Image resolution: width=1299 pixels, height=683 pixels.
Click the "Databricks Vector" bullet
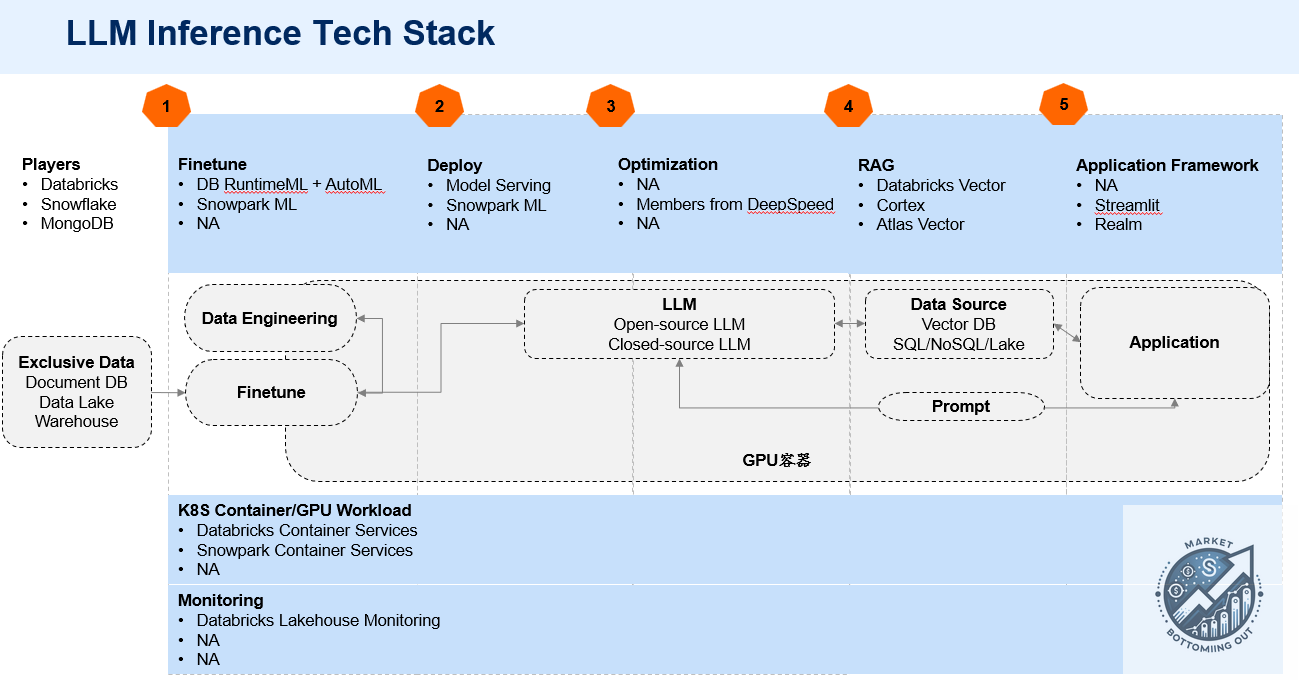941,186
